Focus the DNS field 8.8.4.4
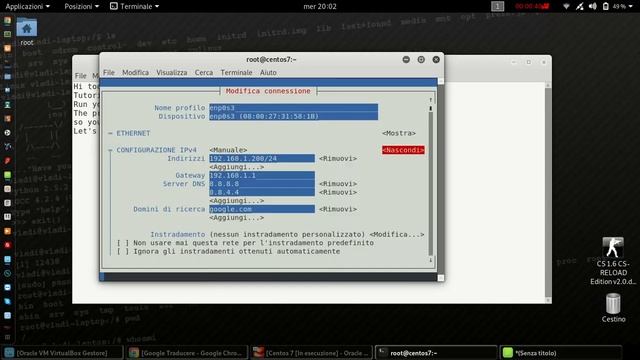Screen dimensions: 640x360 (262, 192)
